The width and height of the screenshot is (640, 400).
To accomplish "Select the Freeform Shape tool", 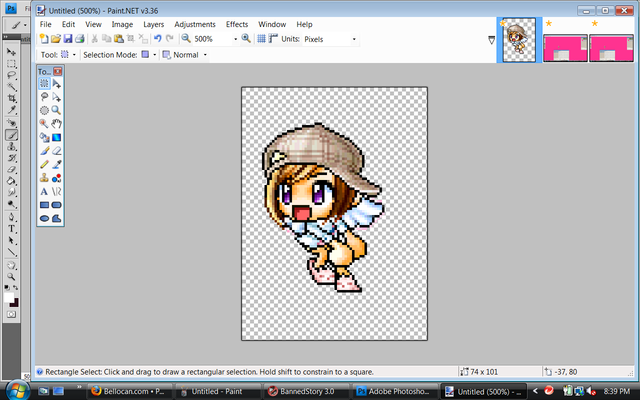I will point(56,218).
